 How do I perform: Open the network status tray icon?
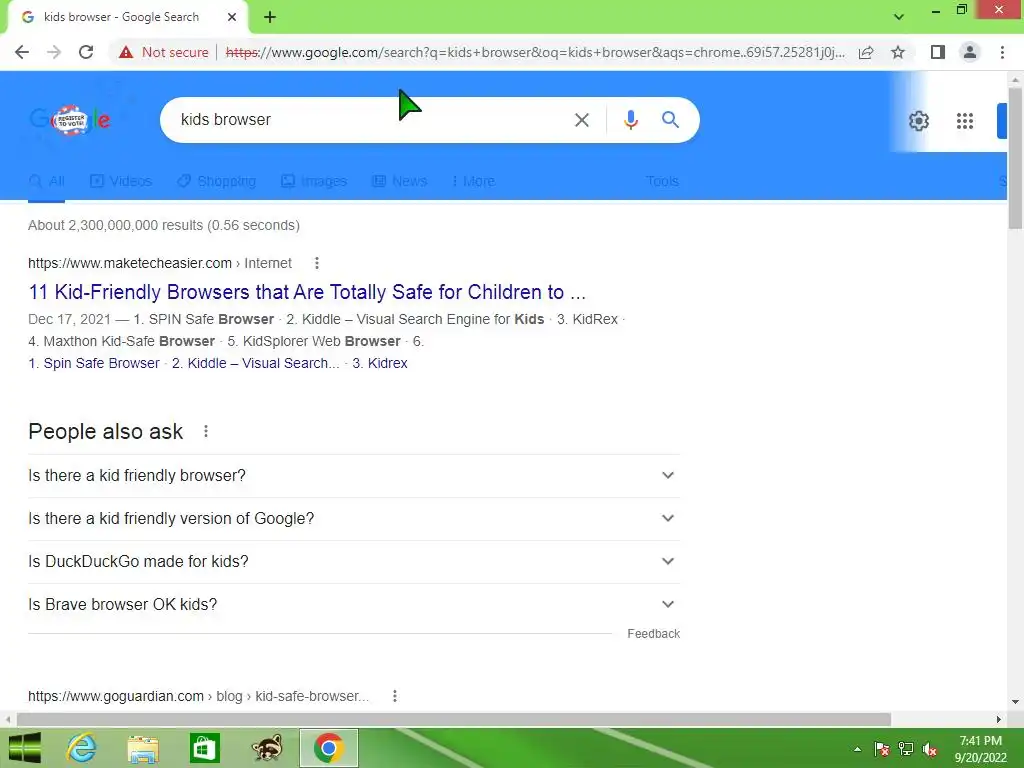click(x=906, y=749)
